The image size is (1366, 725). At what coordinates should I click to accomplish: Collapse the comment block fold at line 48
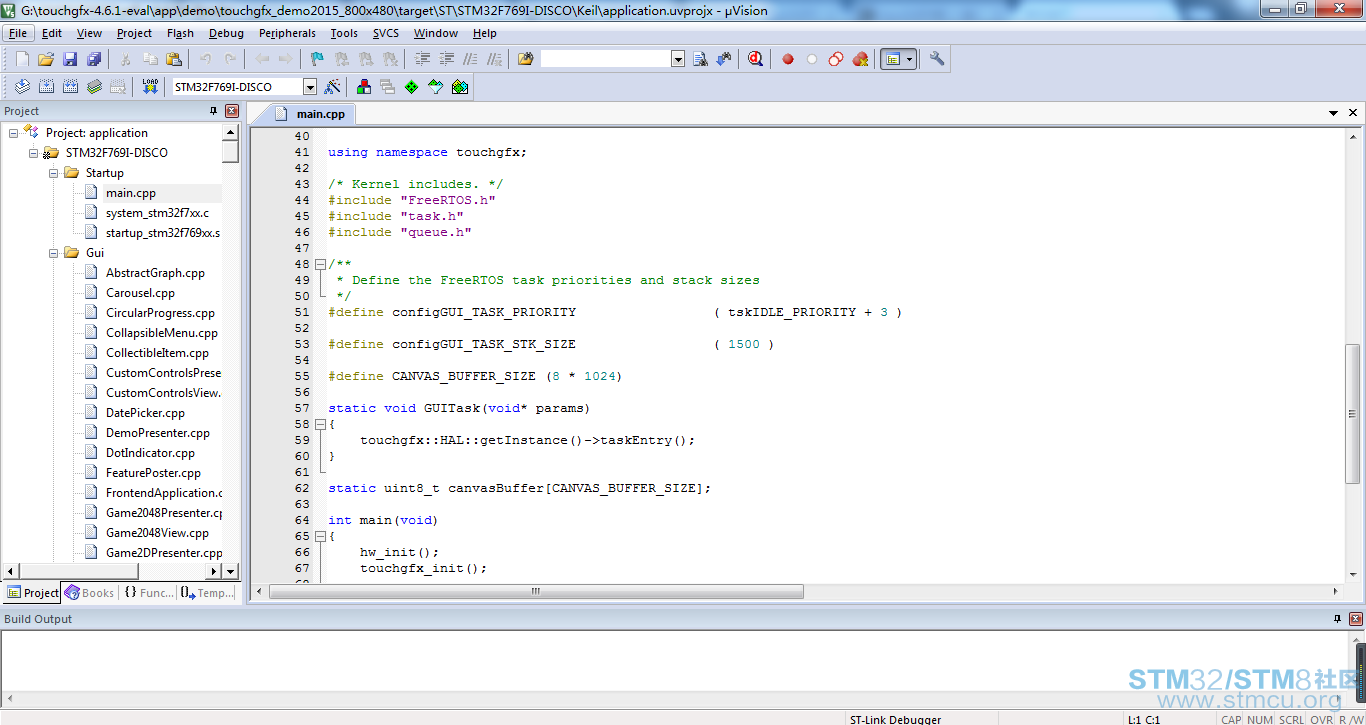[x=320, y=264]
